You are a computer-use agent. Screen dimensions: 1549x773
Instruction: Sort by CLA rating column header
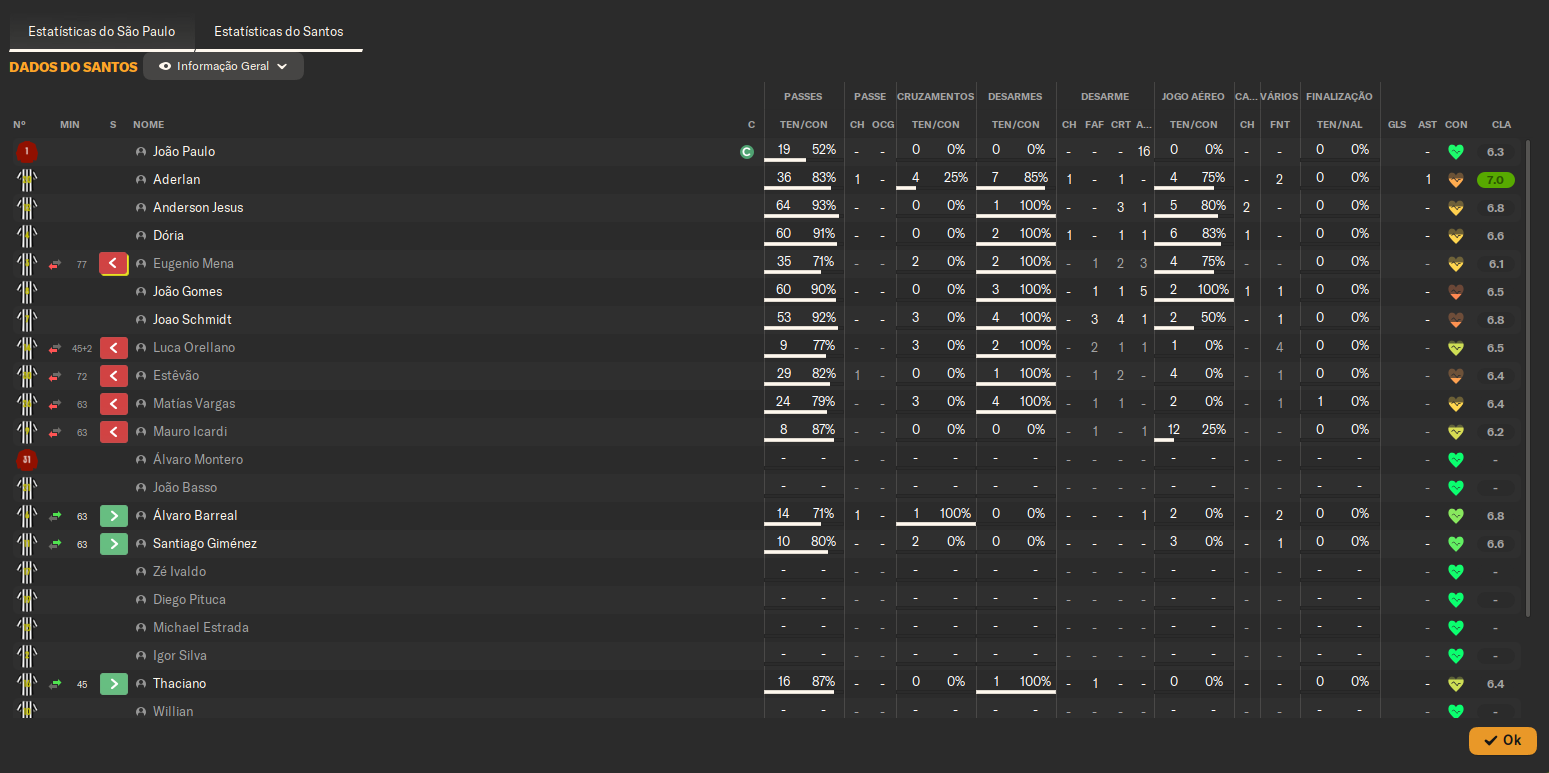[1502, 125]
